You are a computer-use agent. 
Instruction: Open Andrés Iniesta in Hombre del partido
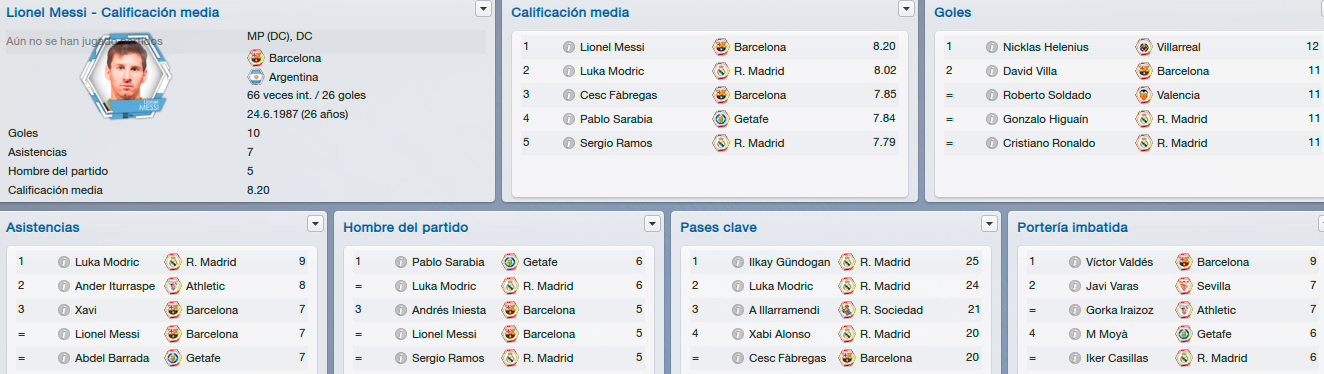[450, 310]
